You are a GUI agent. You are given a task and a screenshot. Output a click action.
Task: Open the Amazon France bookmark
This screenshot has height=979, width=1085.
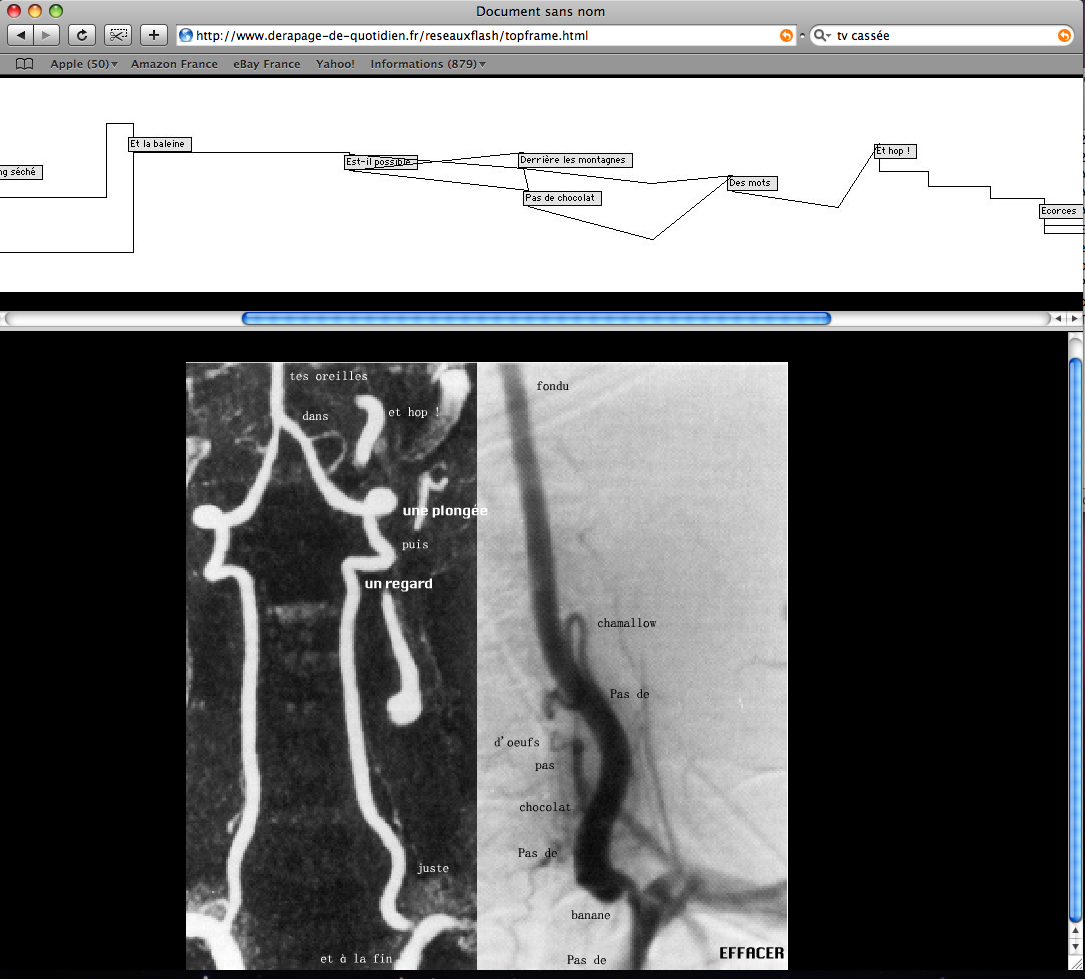point(174,64)
